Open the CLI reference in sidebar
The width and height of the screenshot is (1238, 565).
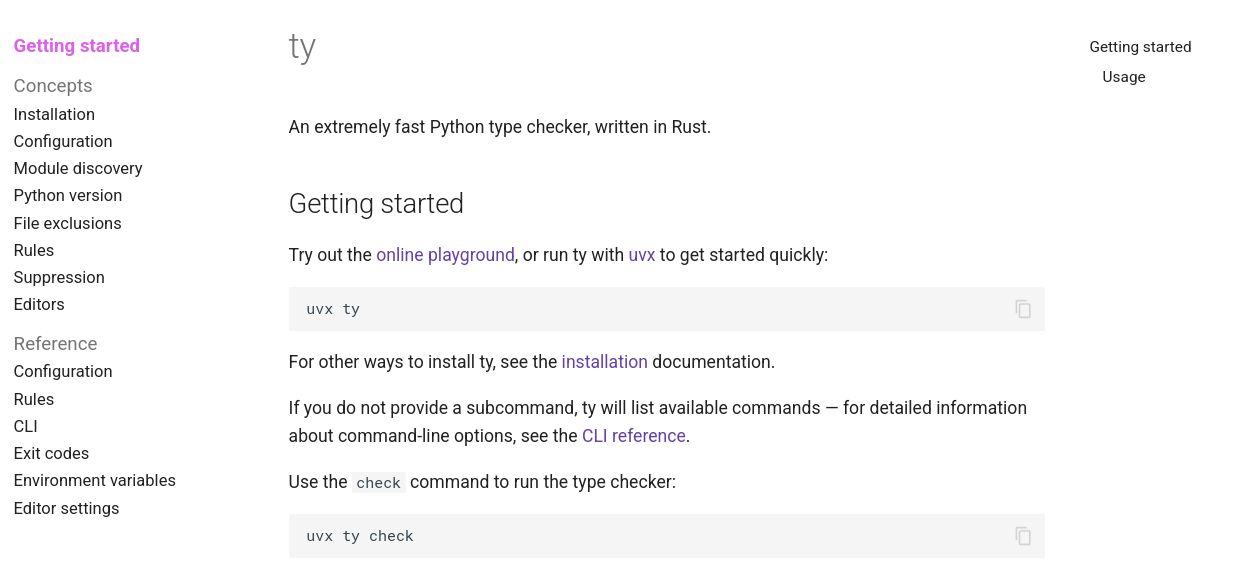pyautogui.click(x=26, y=427)
